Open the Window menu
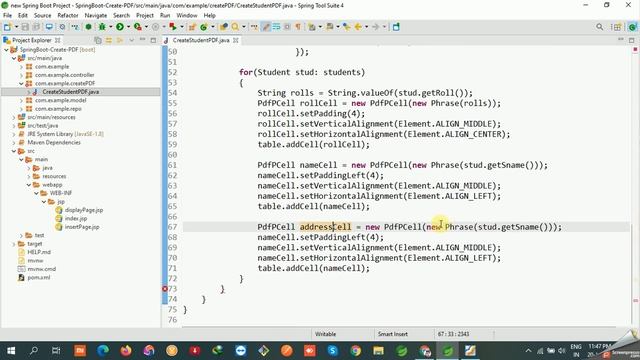 pos(187,15)
